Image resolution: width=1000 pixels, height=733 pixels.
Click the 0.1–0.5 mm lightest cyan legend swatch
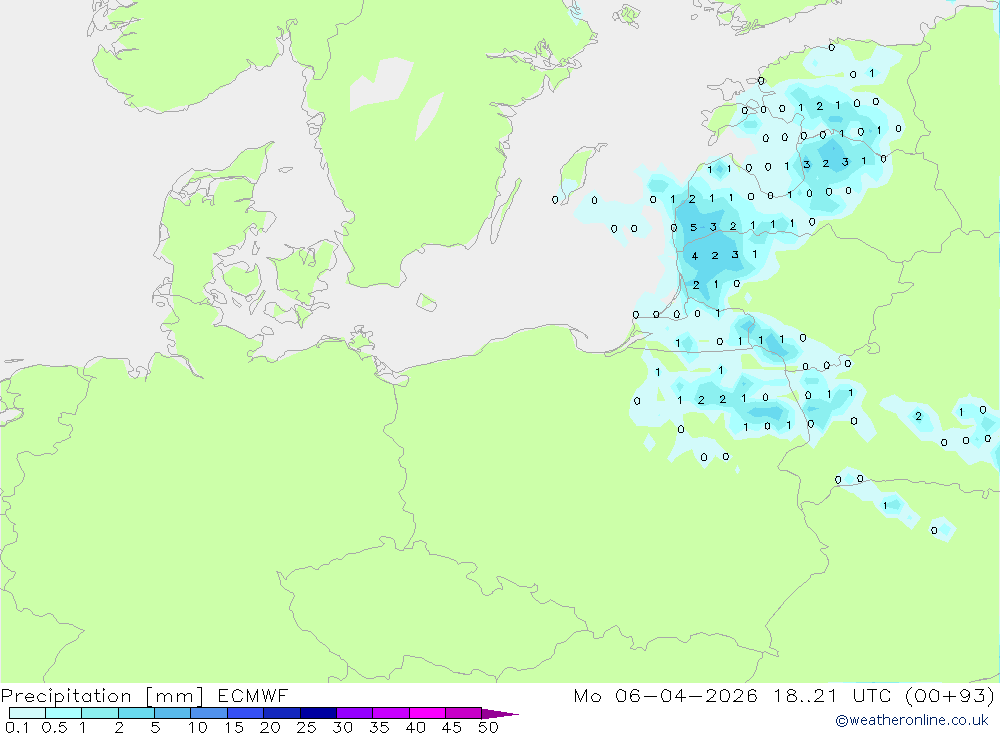(27, 713)
